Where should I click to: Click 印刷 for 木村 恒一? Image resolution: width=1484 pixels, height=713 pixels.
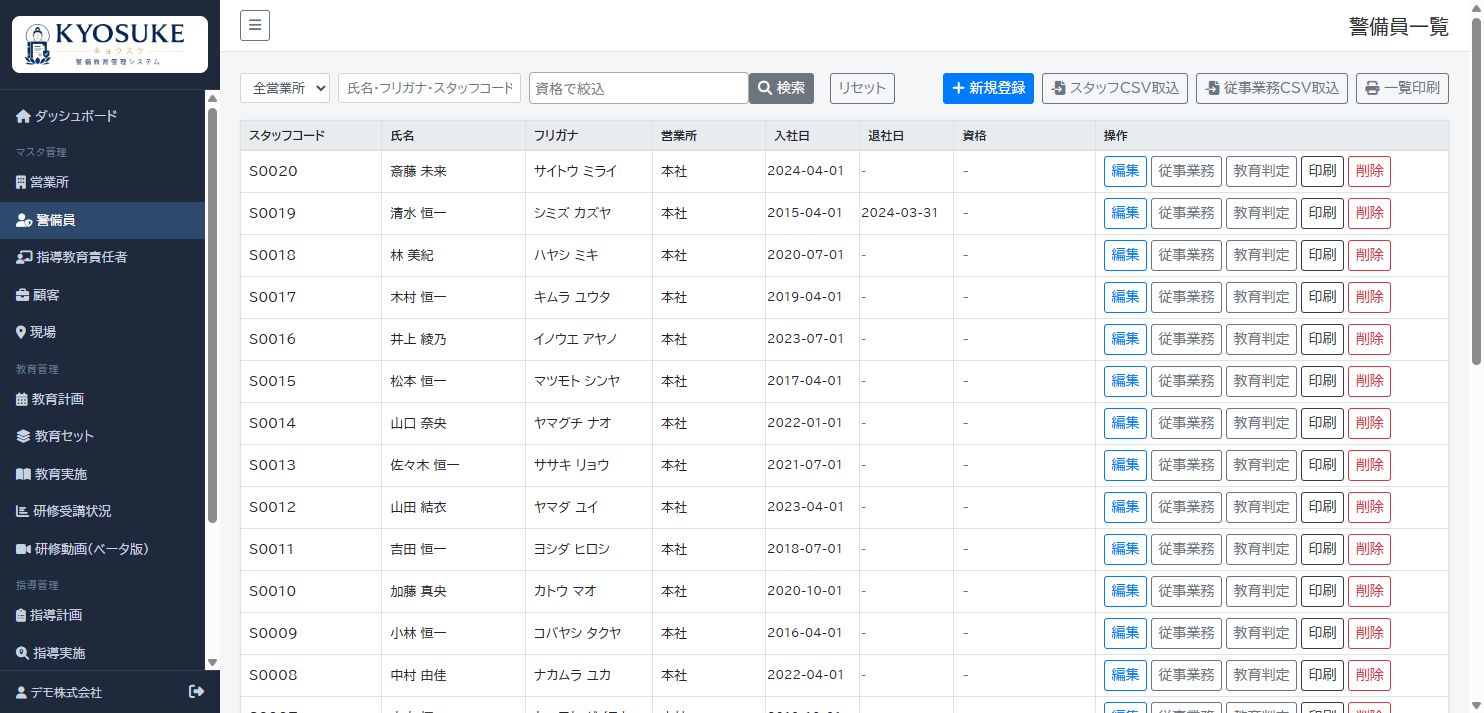[x=1322, y=297]
